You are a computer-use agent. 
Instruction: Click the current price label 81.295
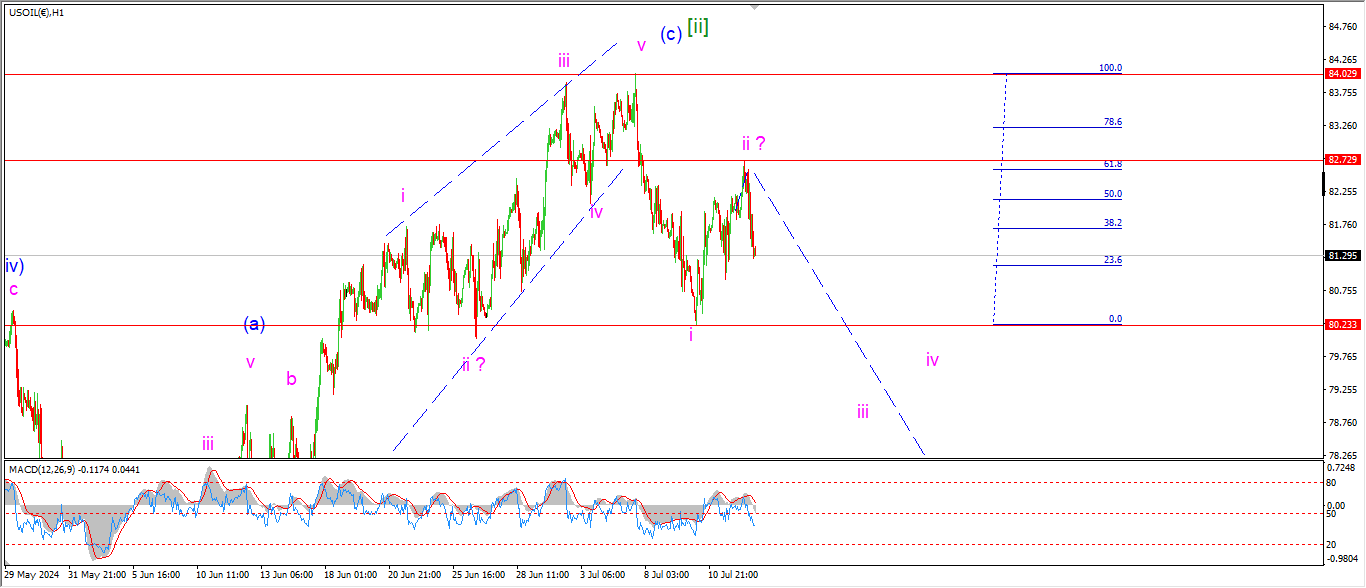(x=1340, y=256)
